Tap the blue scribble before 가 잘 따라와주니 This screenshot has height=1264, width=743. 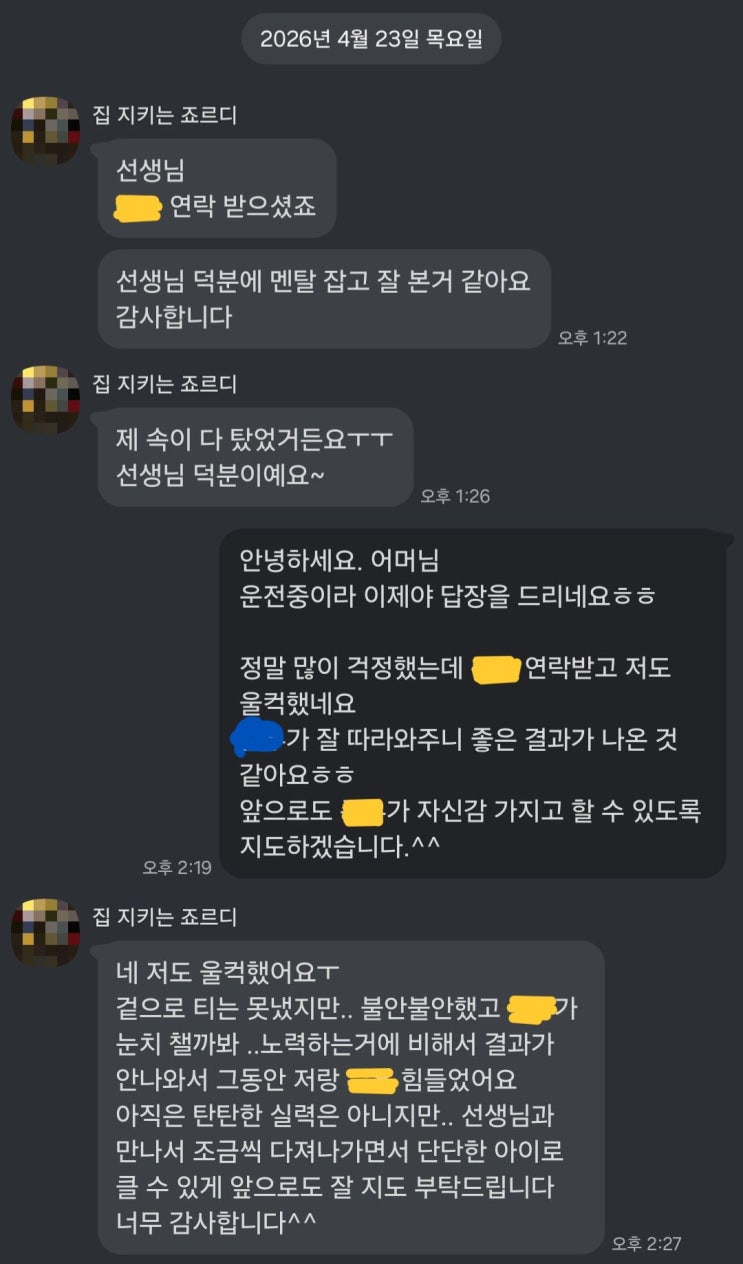click(257, 740)
